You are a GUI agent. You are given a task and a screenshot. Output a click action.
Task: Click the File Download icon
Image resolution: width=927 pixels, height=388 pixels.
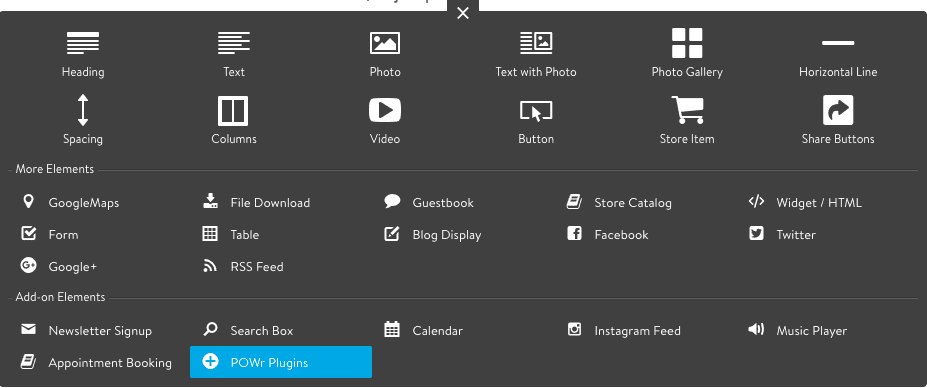210,201
